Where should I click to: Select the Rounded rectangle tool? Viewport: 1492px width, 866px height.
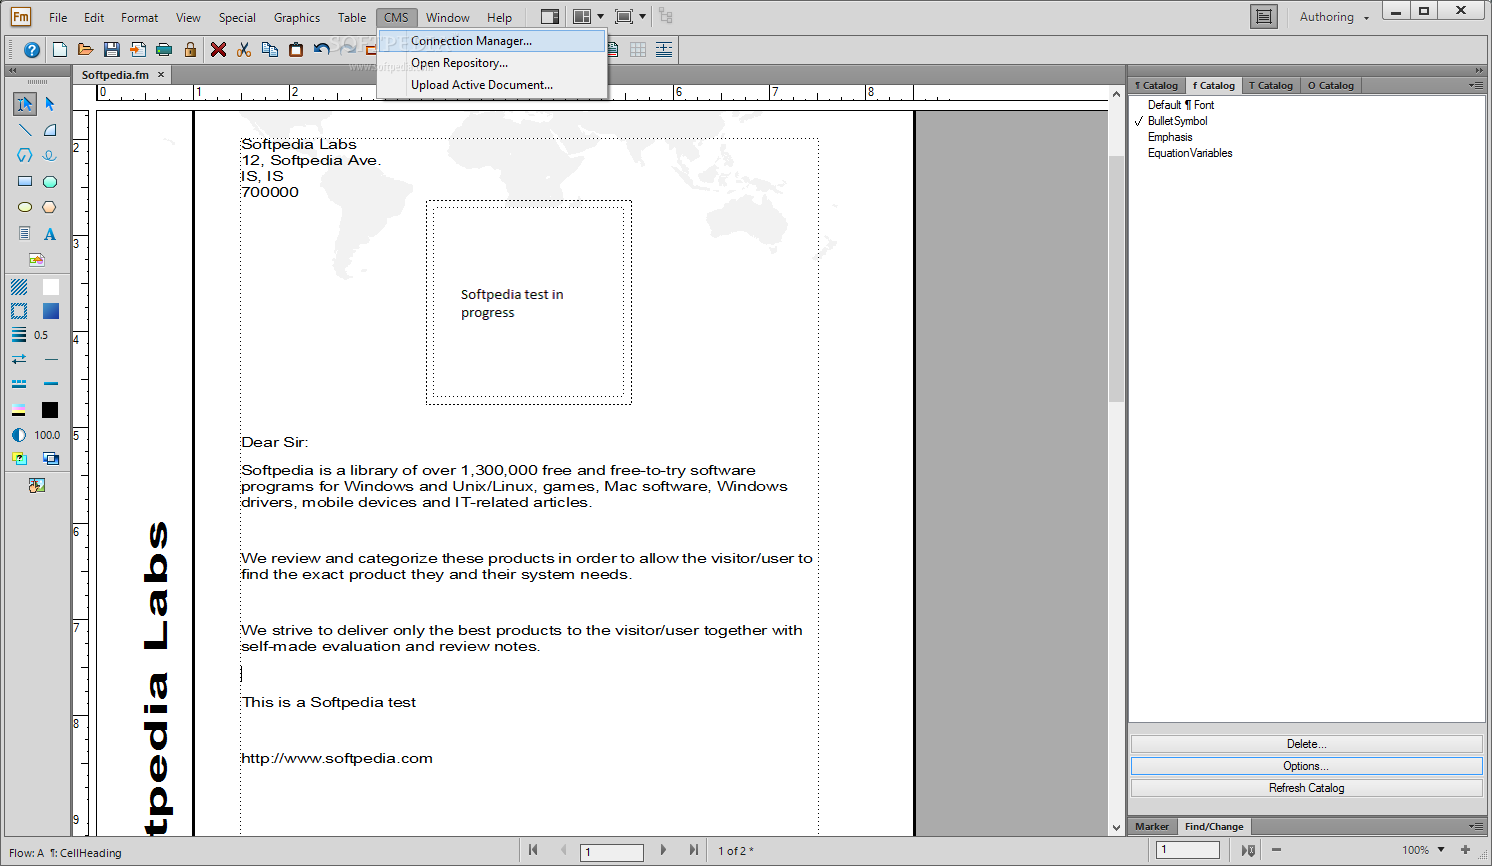[x=50, y=182]
